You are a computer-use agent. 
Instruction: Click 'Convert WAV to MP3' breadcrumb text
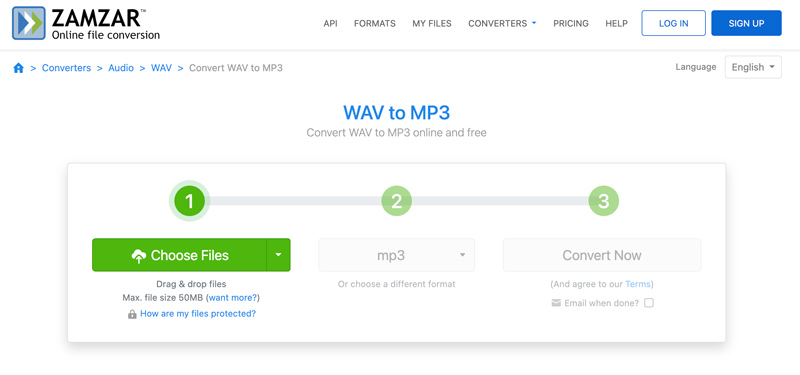coord(236,68)
